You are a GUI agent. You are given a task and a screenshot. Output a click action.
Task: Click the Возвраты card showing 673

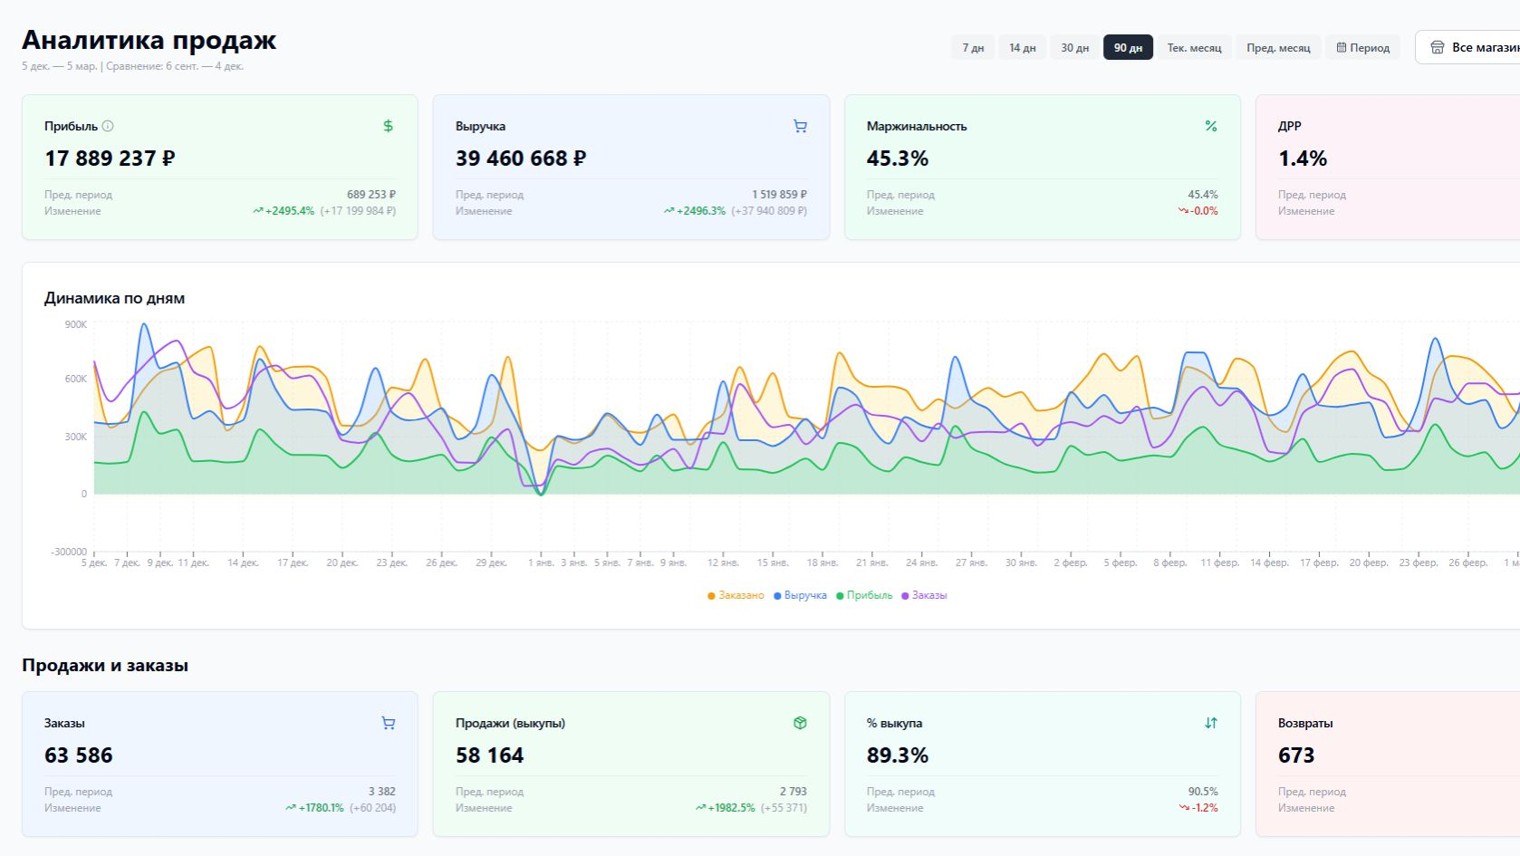click(x=1387, y=764)
